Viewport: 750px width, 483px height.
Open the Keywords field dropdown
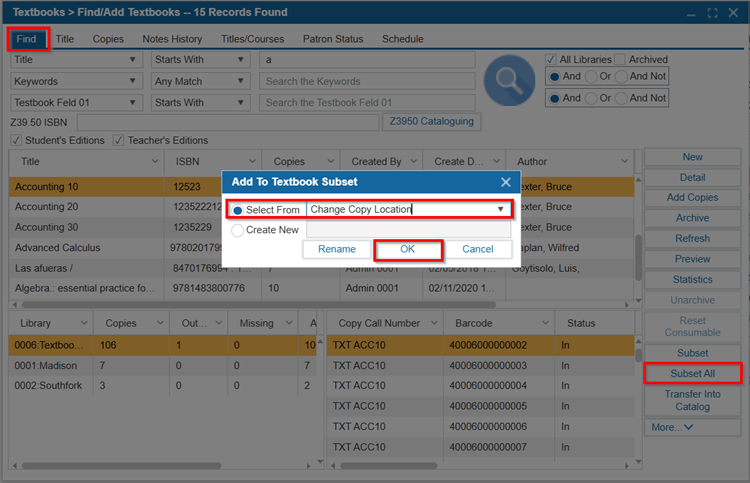[x=132, y=81]
